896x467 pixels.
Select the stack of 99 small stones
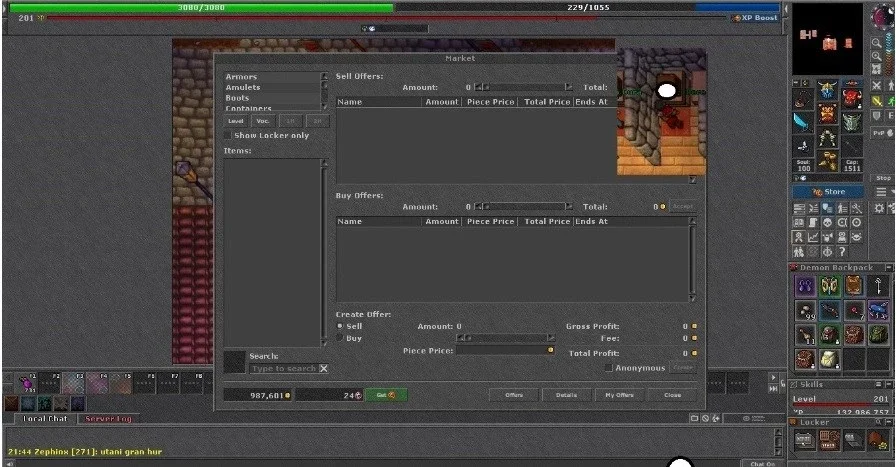pyautogui.click(x=805, y=310)
